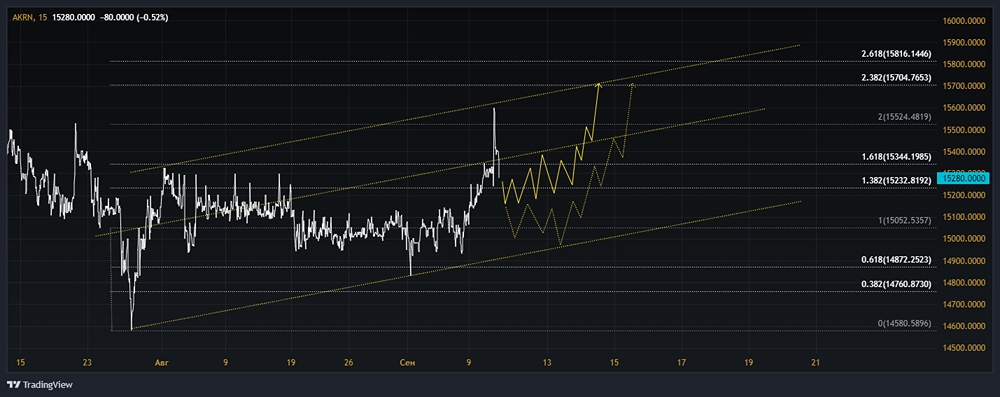Click the 26 date label on time axis
This screenshot has height=397, width=1000.
pyautogui.click(x=348, y=363)
